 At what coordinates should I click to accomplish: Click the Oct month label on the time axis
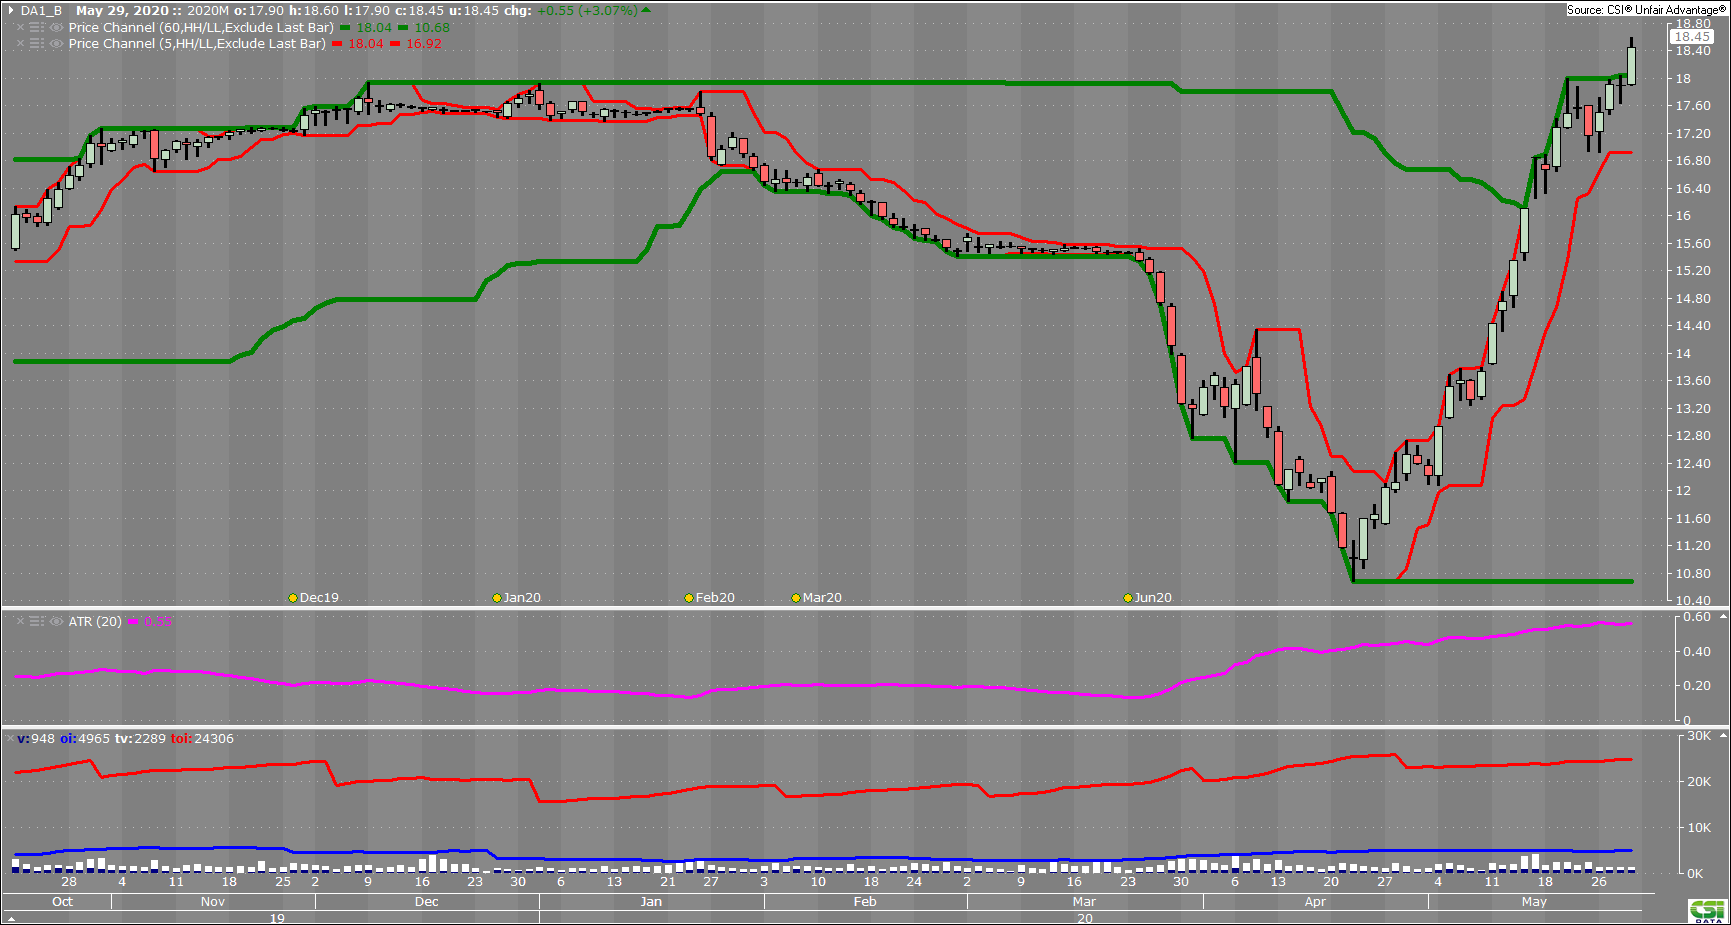pyautogui.click(x=62, y=902)
